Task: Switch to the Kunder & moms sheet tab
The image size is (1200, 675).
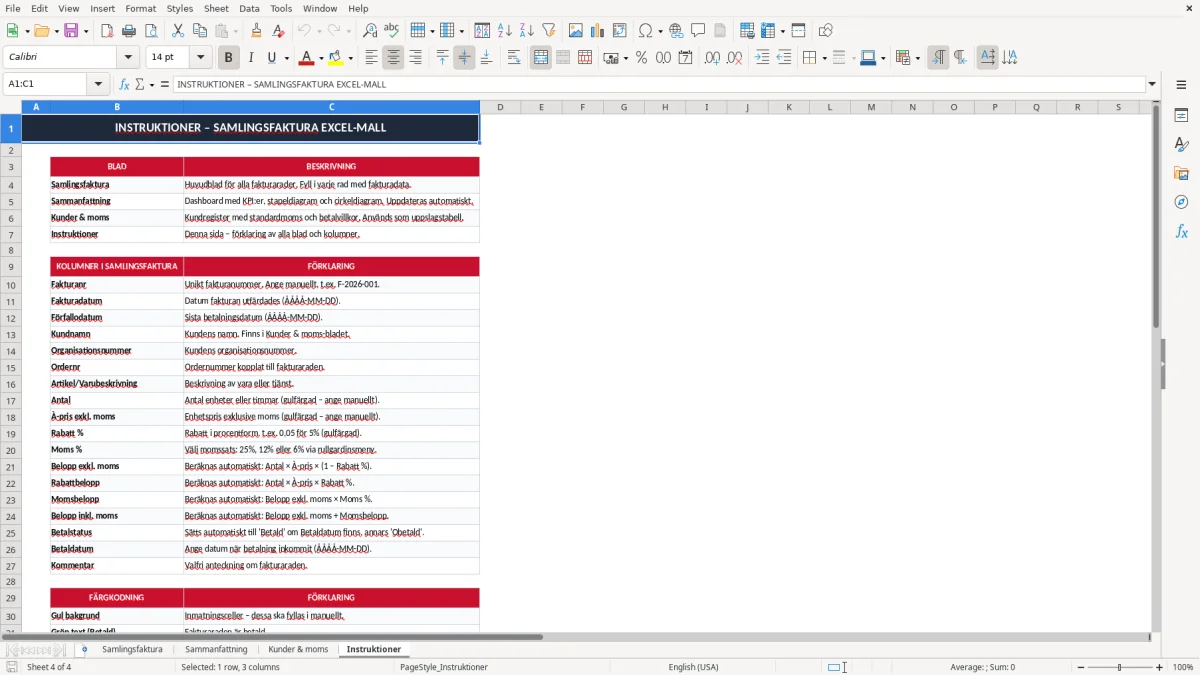Action: pyautogui.click(x=298, y=649)
